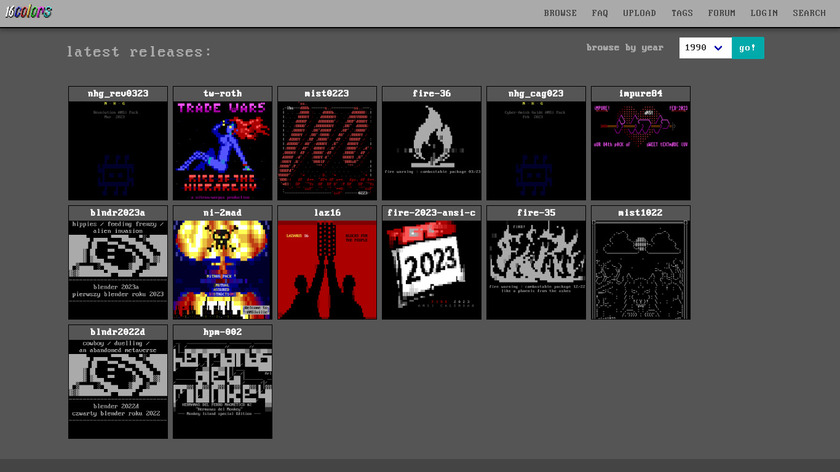Select the mist1022 release thumbnail
This screenshot has height=472, width=840.
(x=640, y=269)
